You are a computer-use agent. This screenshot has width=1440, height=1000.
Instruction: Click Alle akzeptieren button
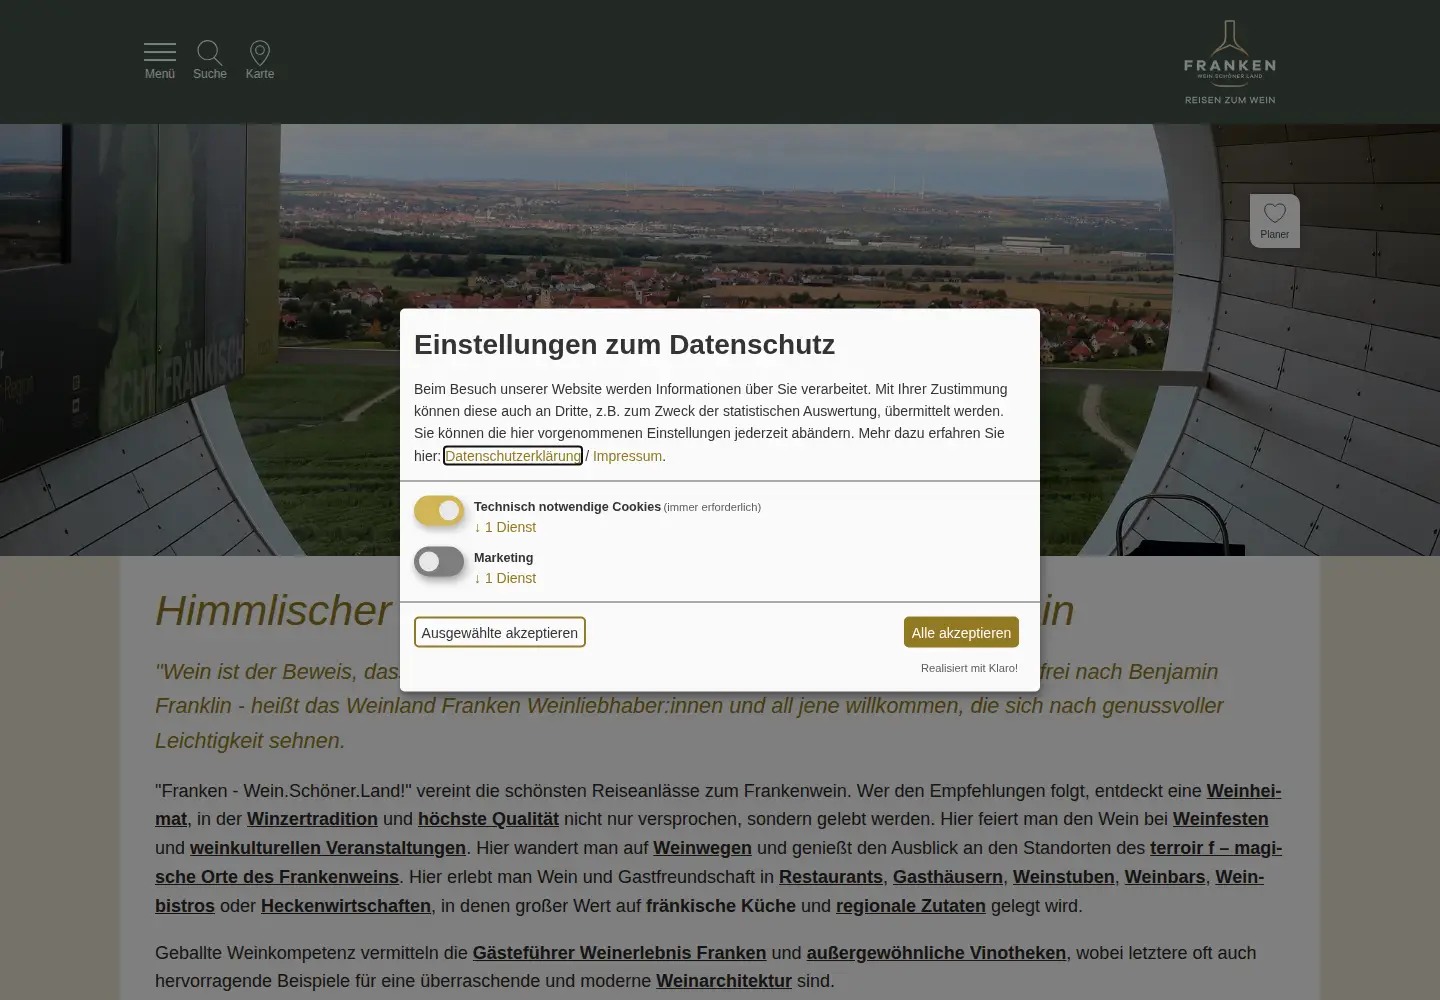[x=961, y=632]
